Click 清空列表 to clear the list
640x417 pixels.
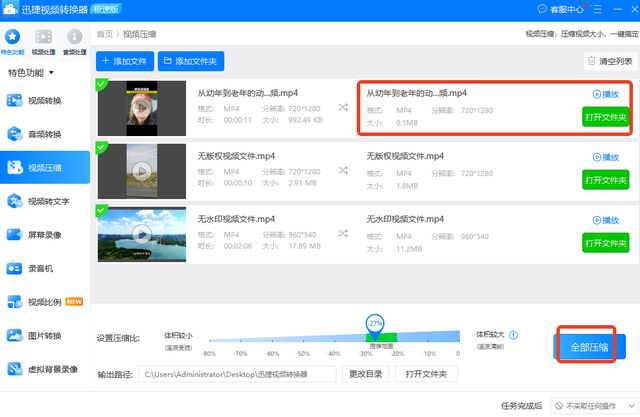[x=610, y=61]
